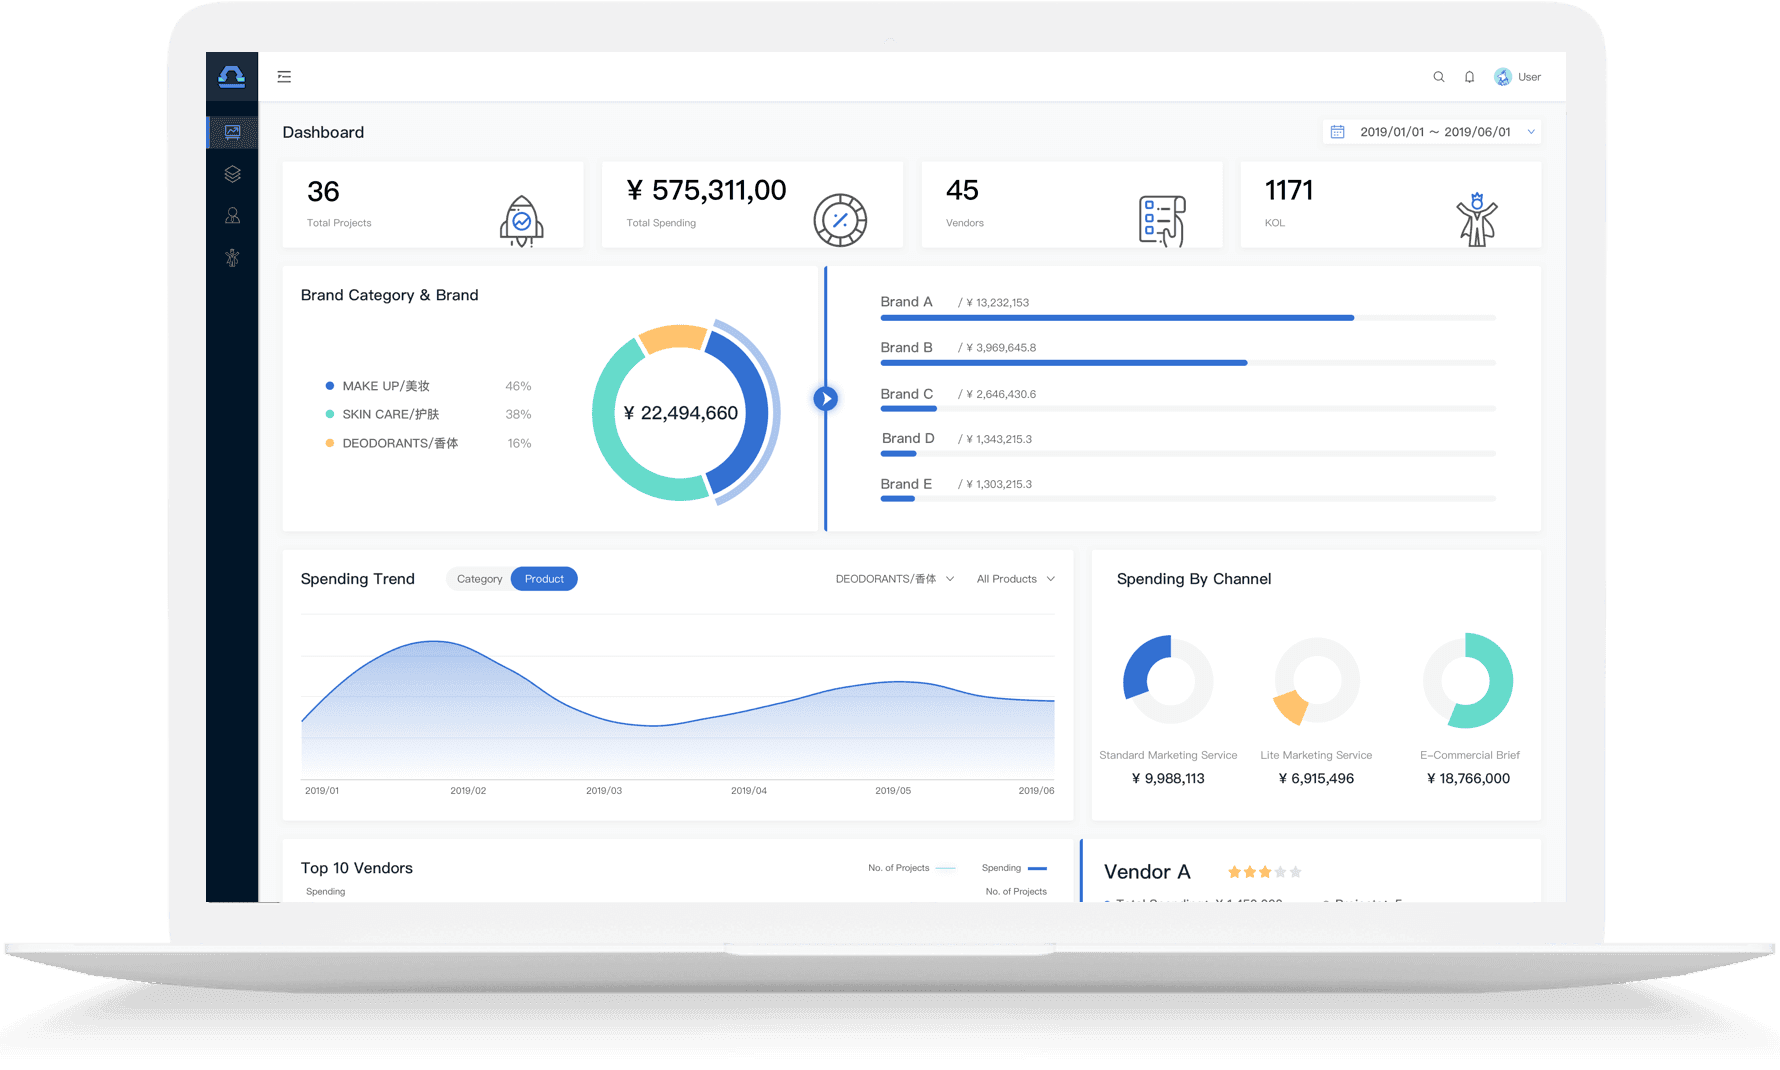Click the blue arrow button beside donut chart
Screen dimensions: 1780x1070
[825, 399]
